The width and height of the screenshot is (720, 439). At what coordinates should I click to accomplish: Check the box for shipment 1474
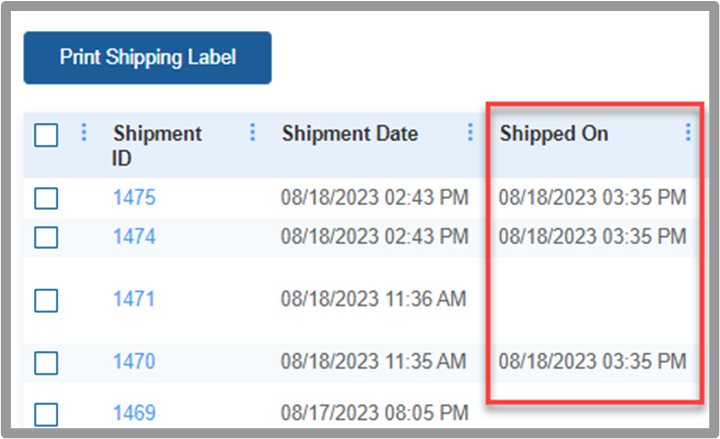tap(46, 237)
